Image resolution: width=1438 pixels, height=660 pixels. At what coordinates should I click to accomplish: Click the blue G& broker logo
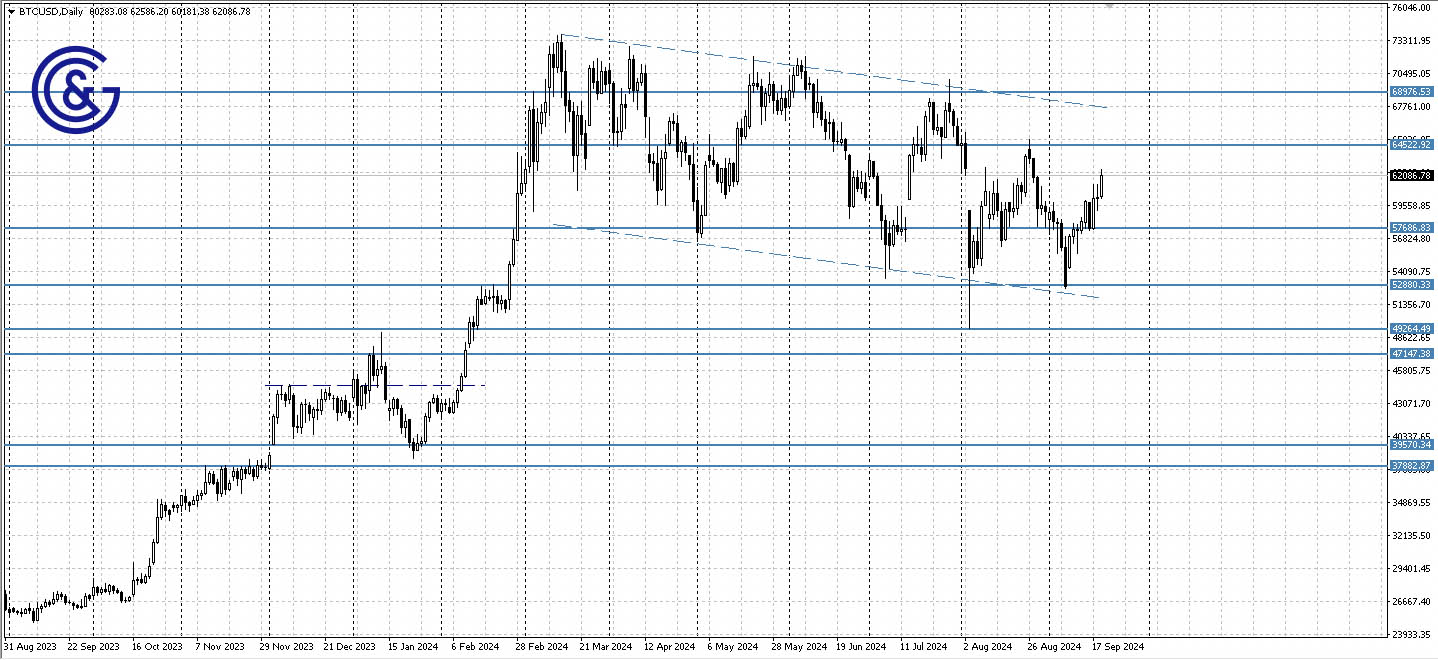[x=76, y=90]
